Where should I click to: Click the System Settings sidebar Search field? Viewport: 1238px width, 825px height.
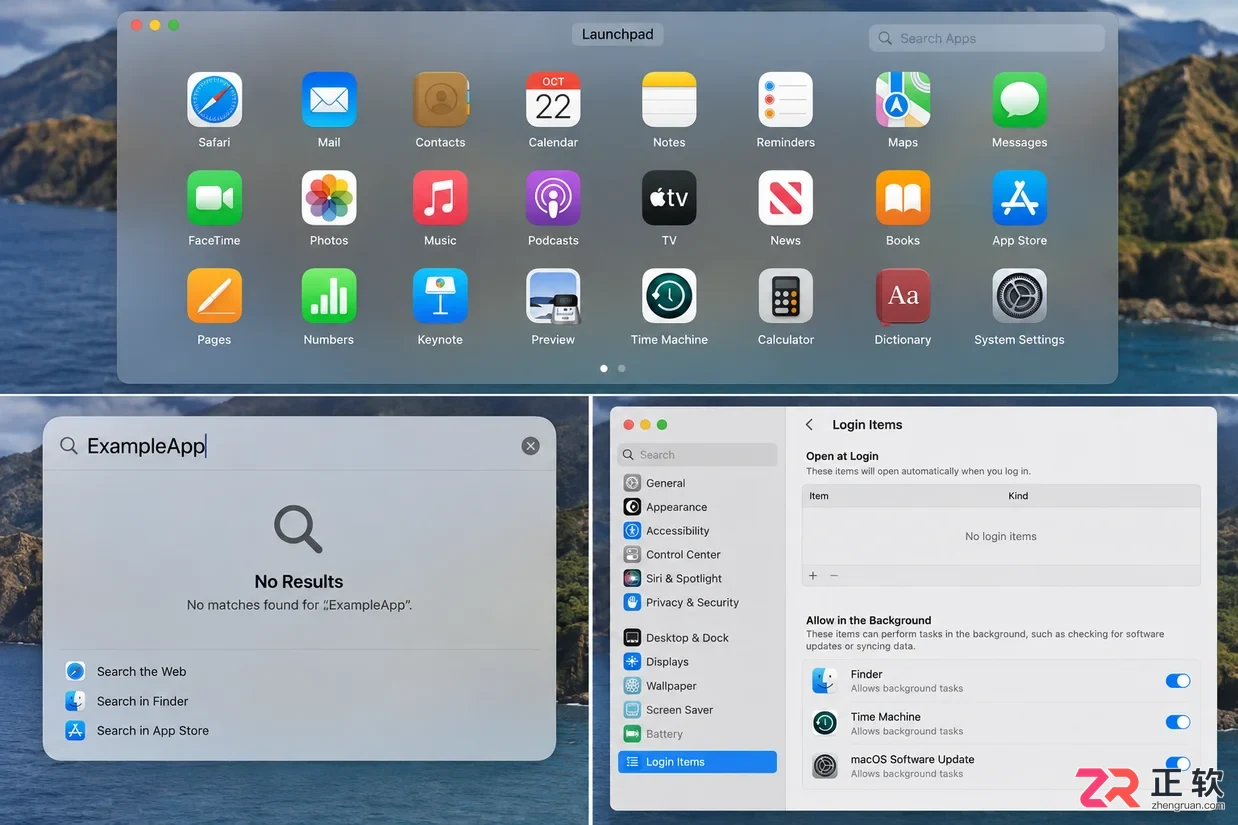697,455
